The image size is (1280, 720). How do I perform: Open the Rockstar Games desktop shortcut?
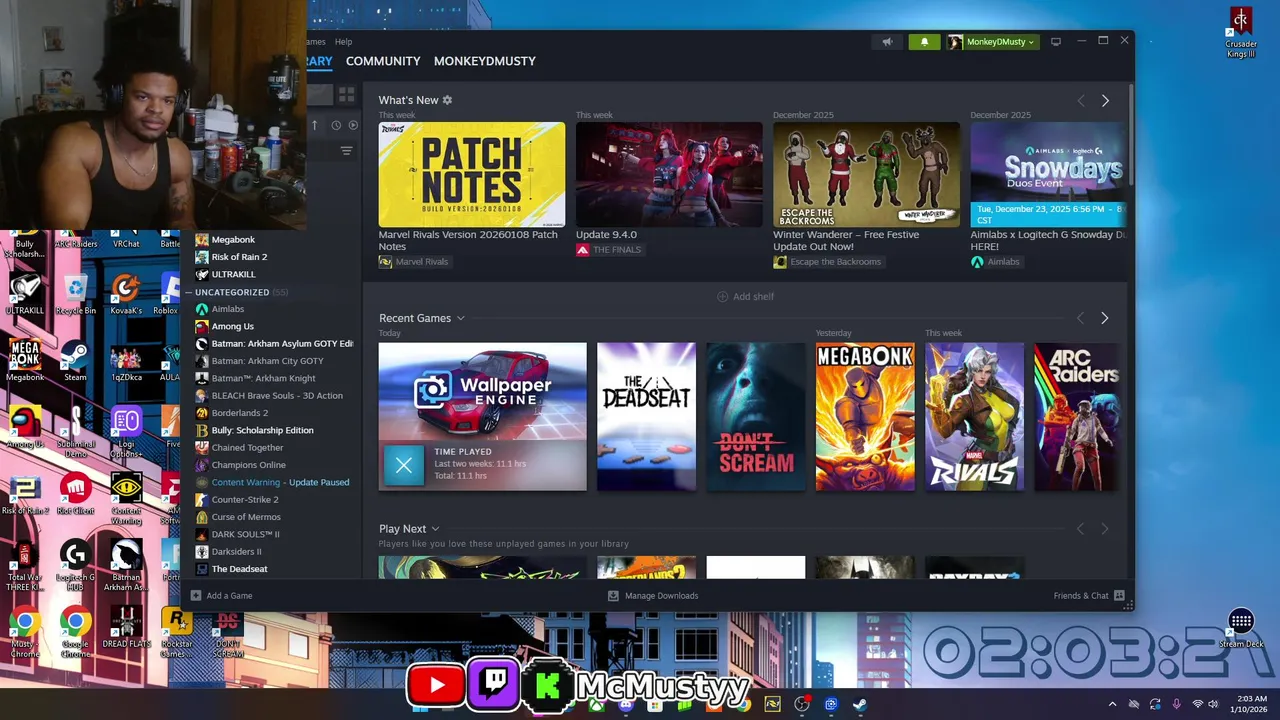pyautogui.click(x=176, y=633)
